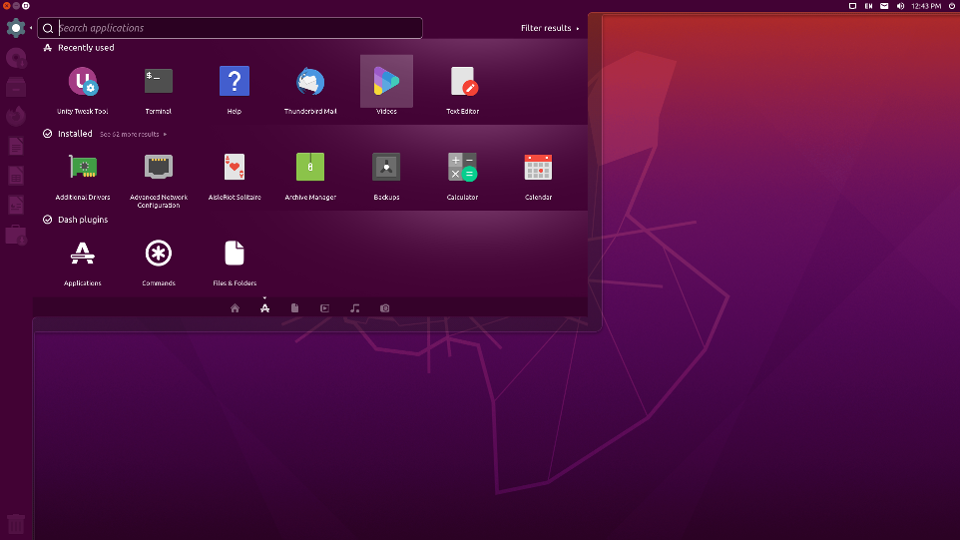Open Unity Tweak Tool app

[x=83, y=89]
